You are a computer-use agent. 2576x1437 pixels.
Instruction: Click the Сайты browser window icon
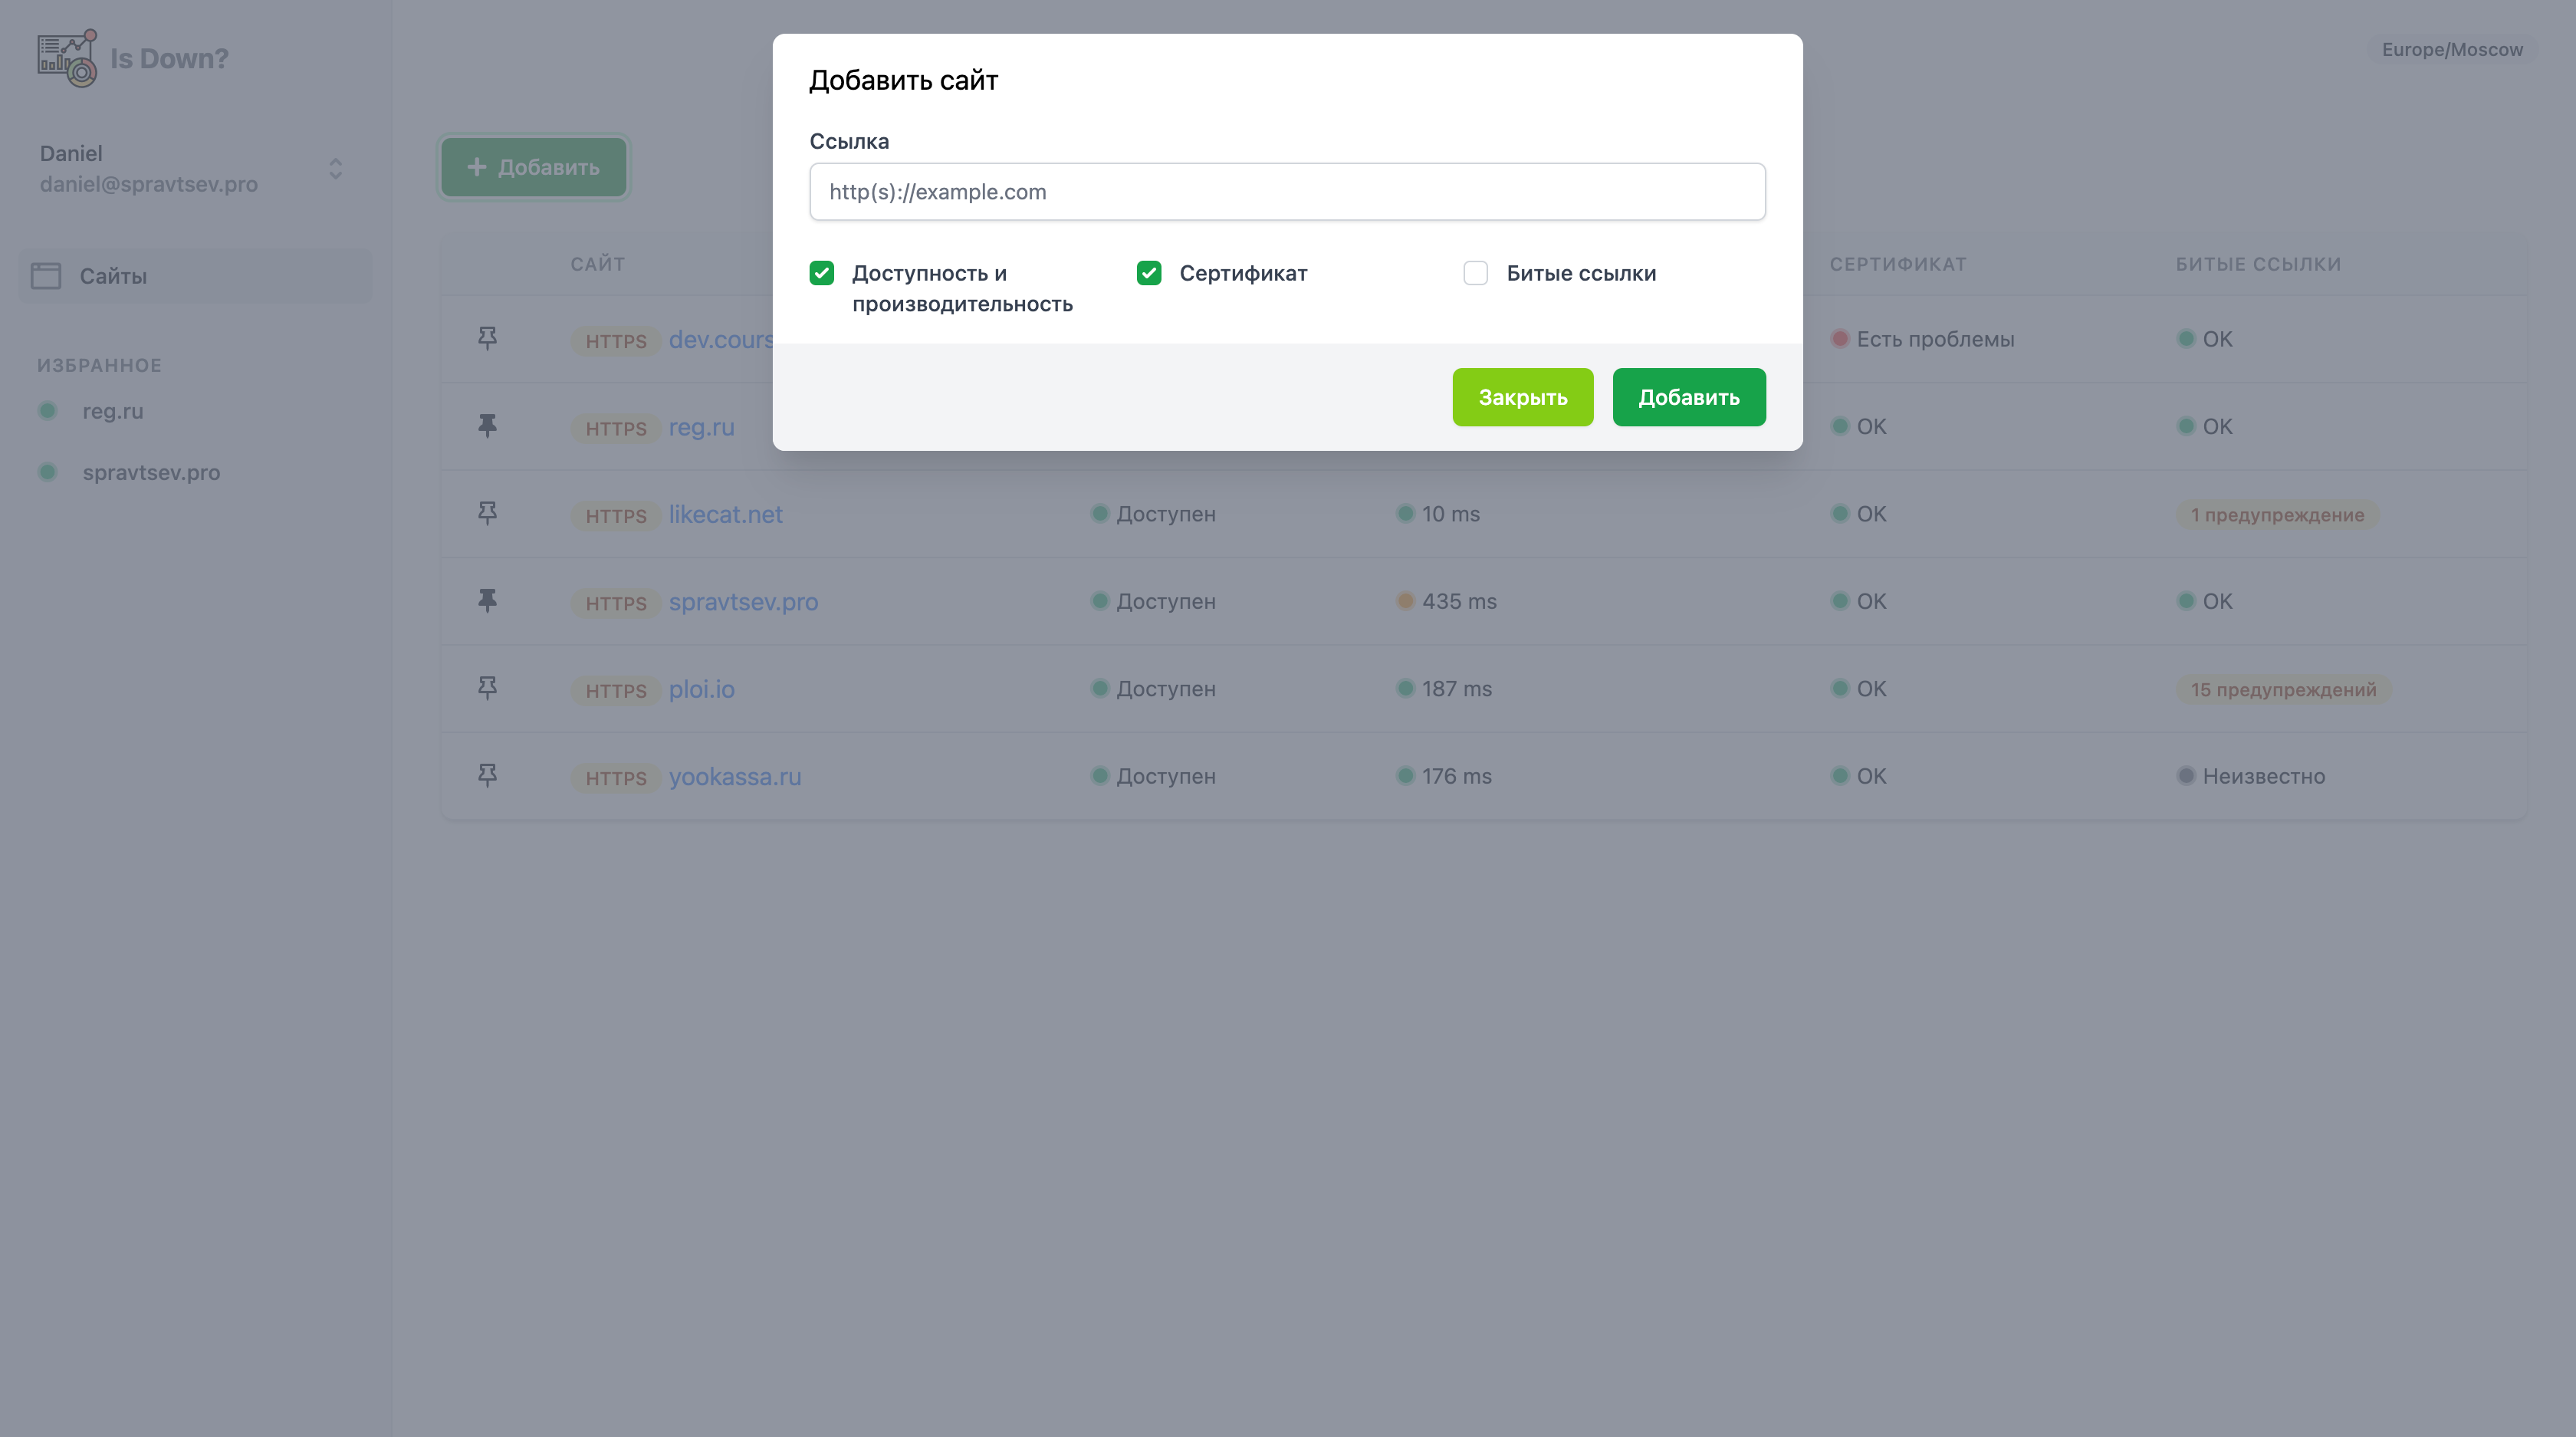click(46, 276)
